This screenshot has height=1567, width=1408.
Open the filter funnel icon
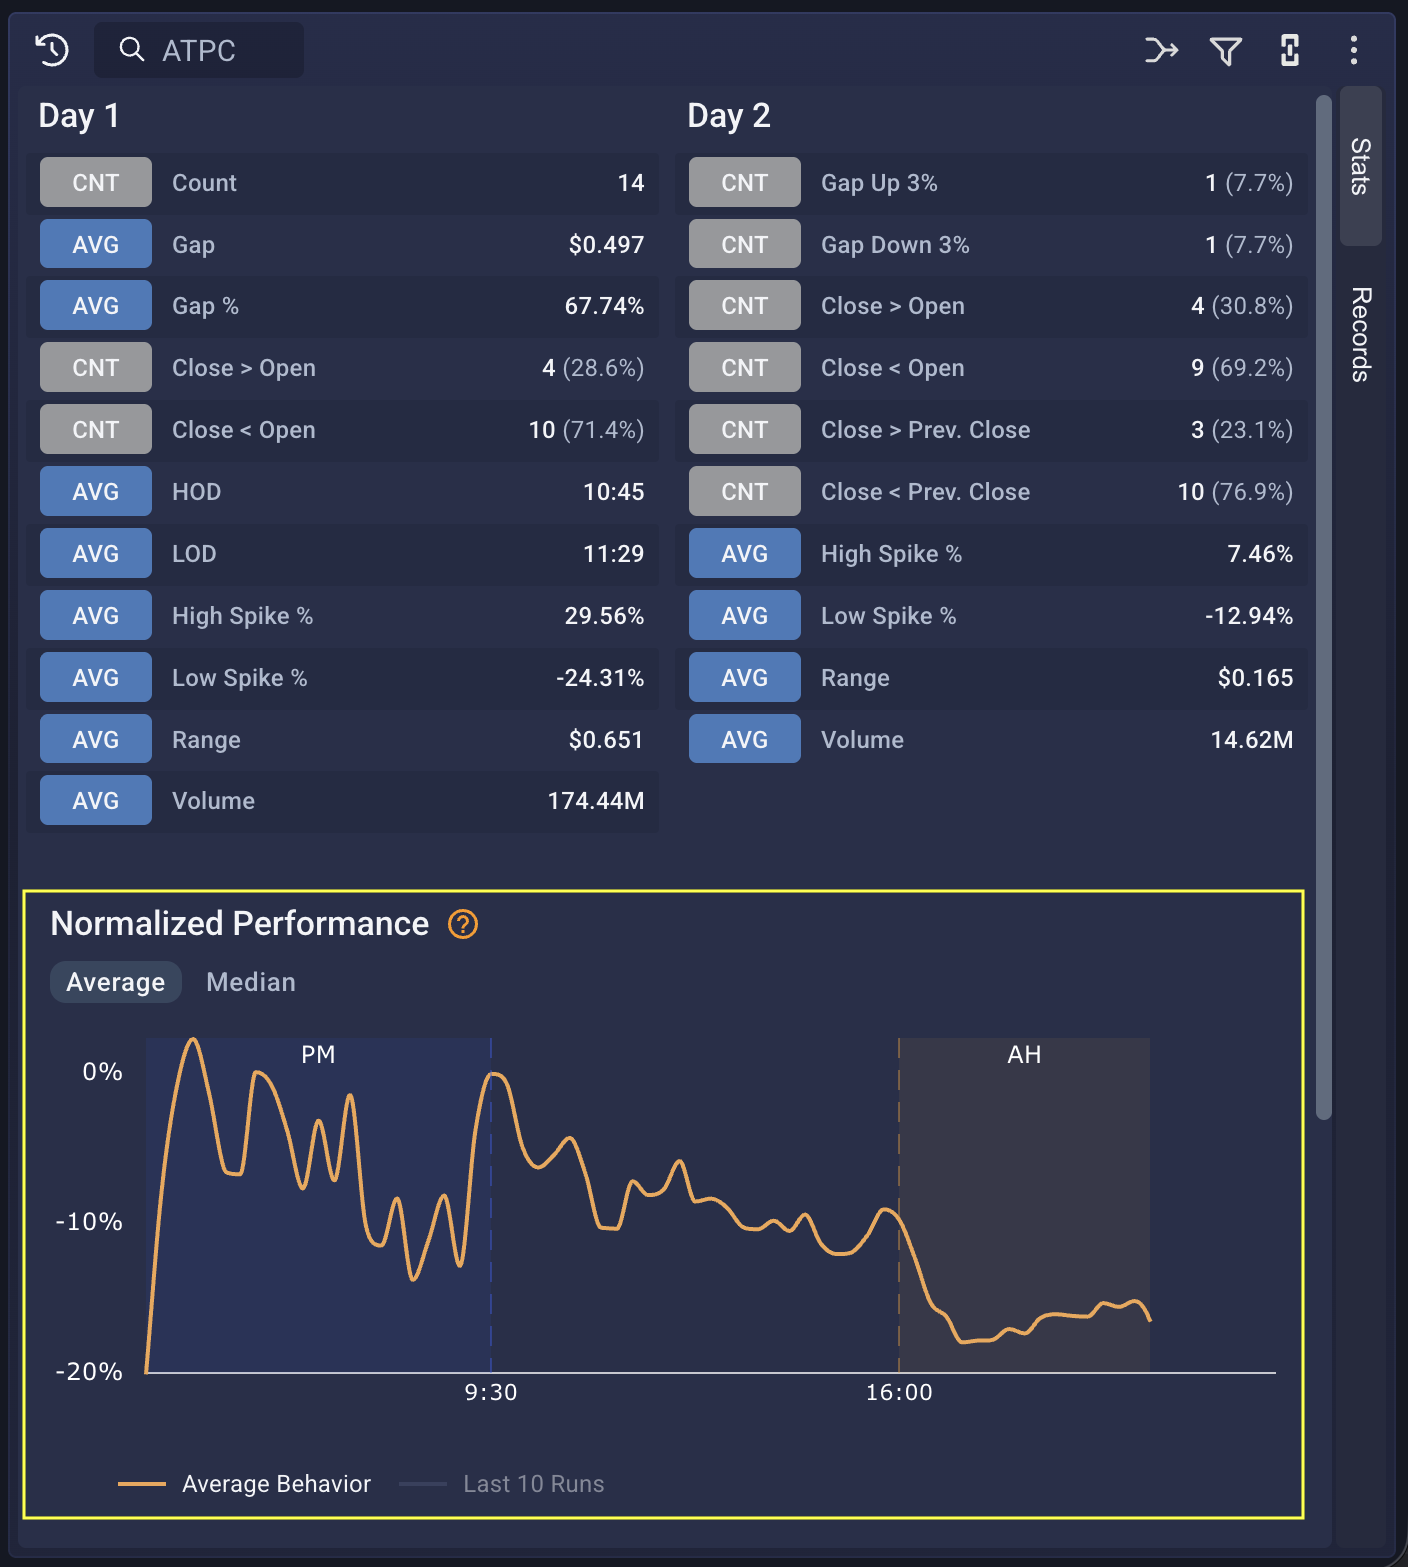click(x=1226, y=50)
